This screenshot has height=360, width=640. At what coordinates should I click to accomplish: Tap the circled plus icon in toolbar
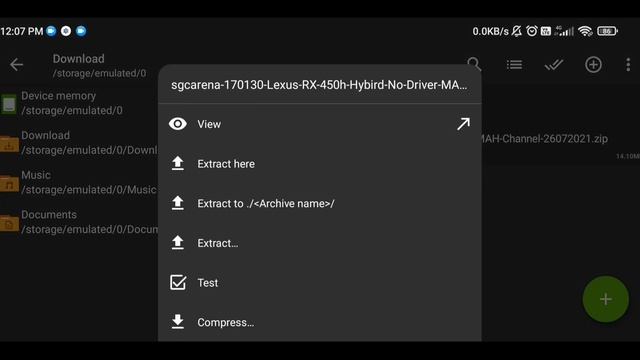593,64
